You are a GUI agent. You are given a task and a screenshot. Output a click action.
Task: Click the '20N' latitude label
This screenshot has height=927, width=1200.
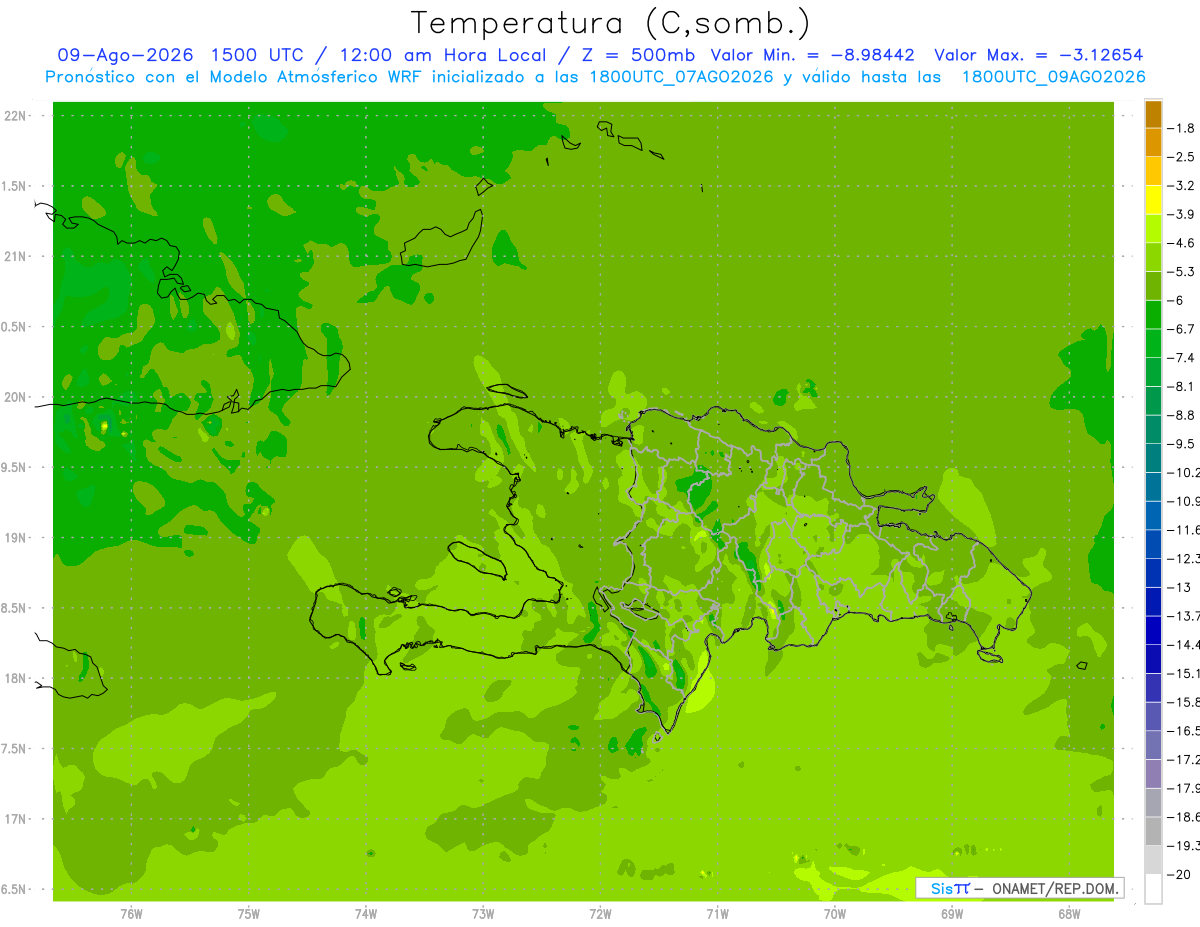tap(15, 397)
